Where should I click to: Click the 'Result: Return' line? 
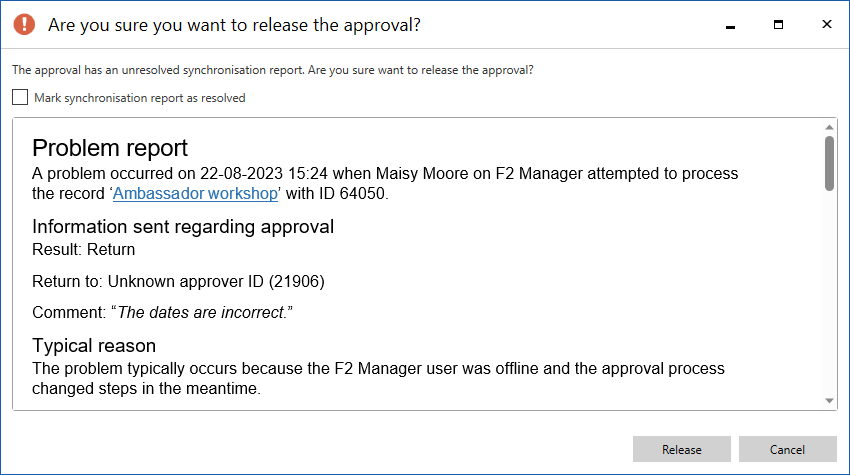point(84,249)
